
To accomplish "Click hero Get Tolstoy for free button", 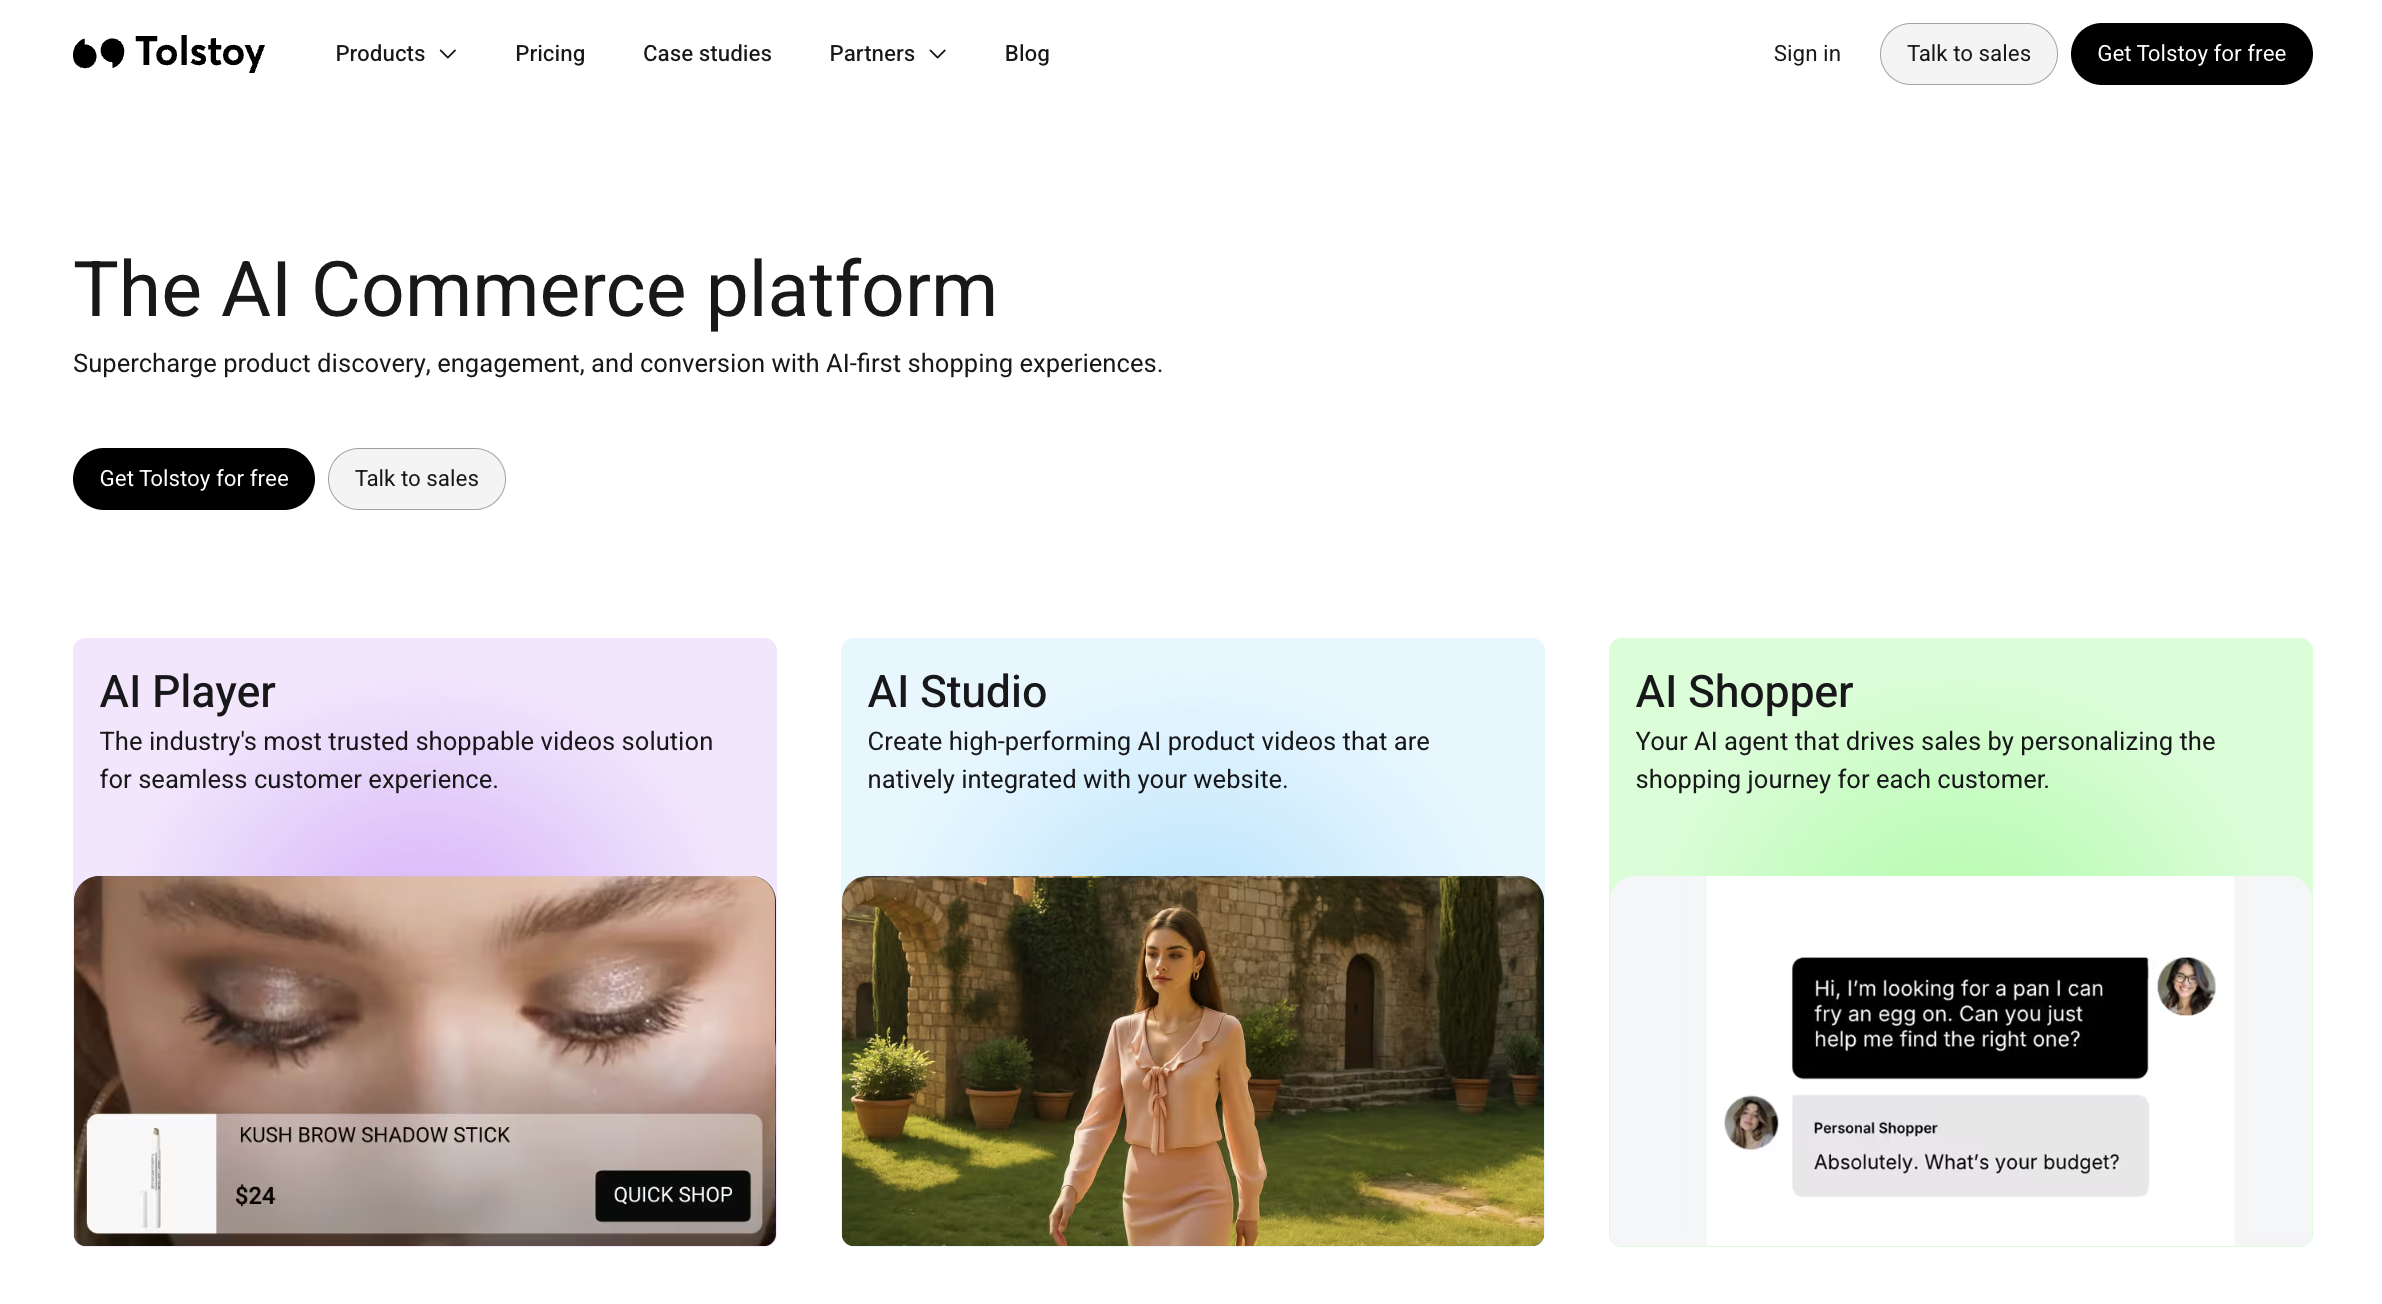I will pyautogui.click(x=193, y=479).
